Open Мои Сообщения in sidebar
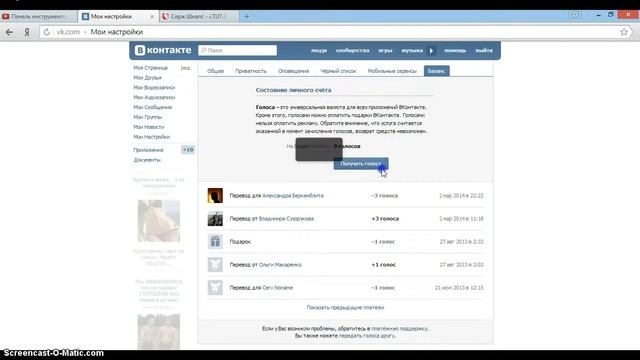This screenshot has height=360, width=640. (x=153, y=107)
